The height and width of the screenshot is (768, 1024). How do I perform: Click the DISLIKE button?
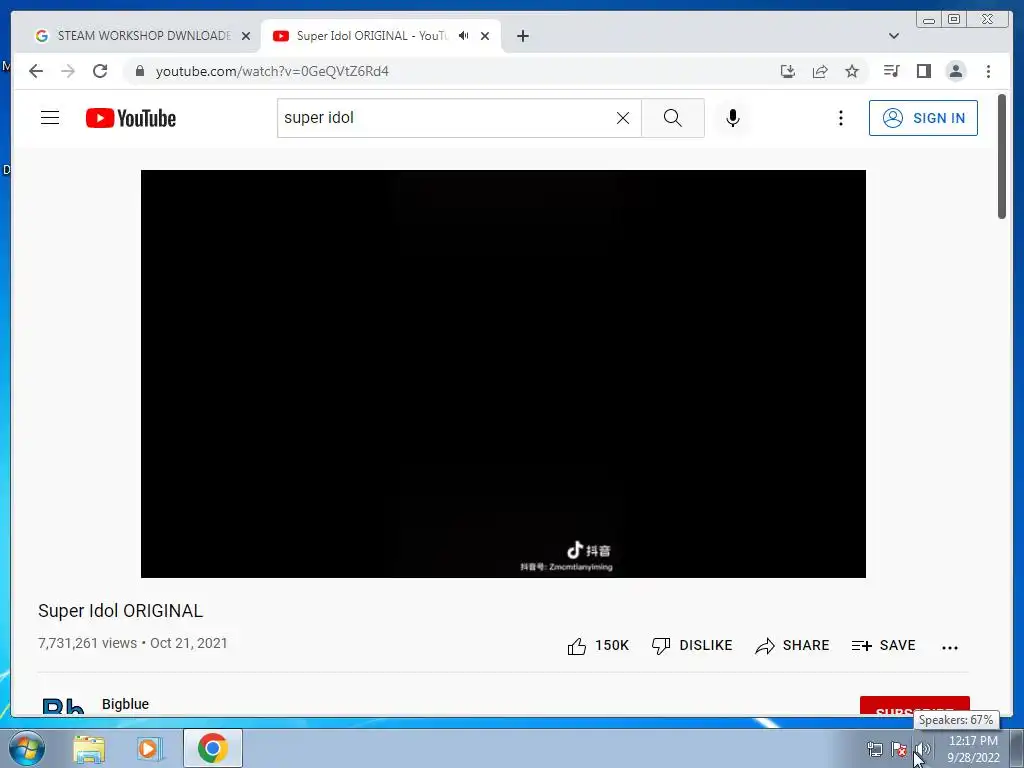[x=692, y=646]
